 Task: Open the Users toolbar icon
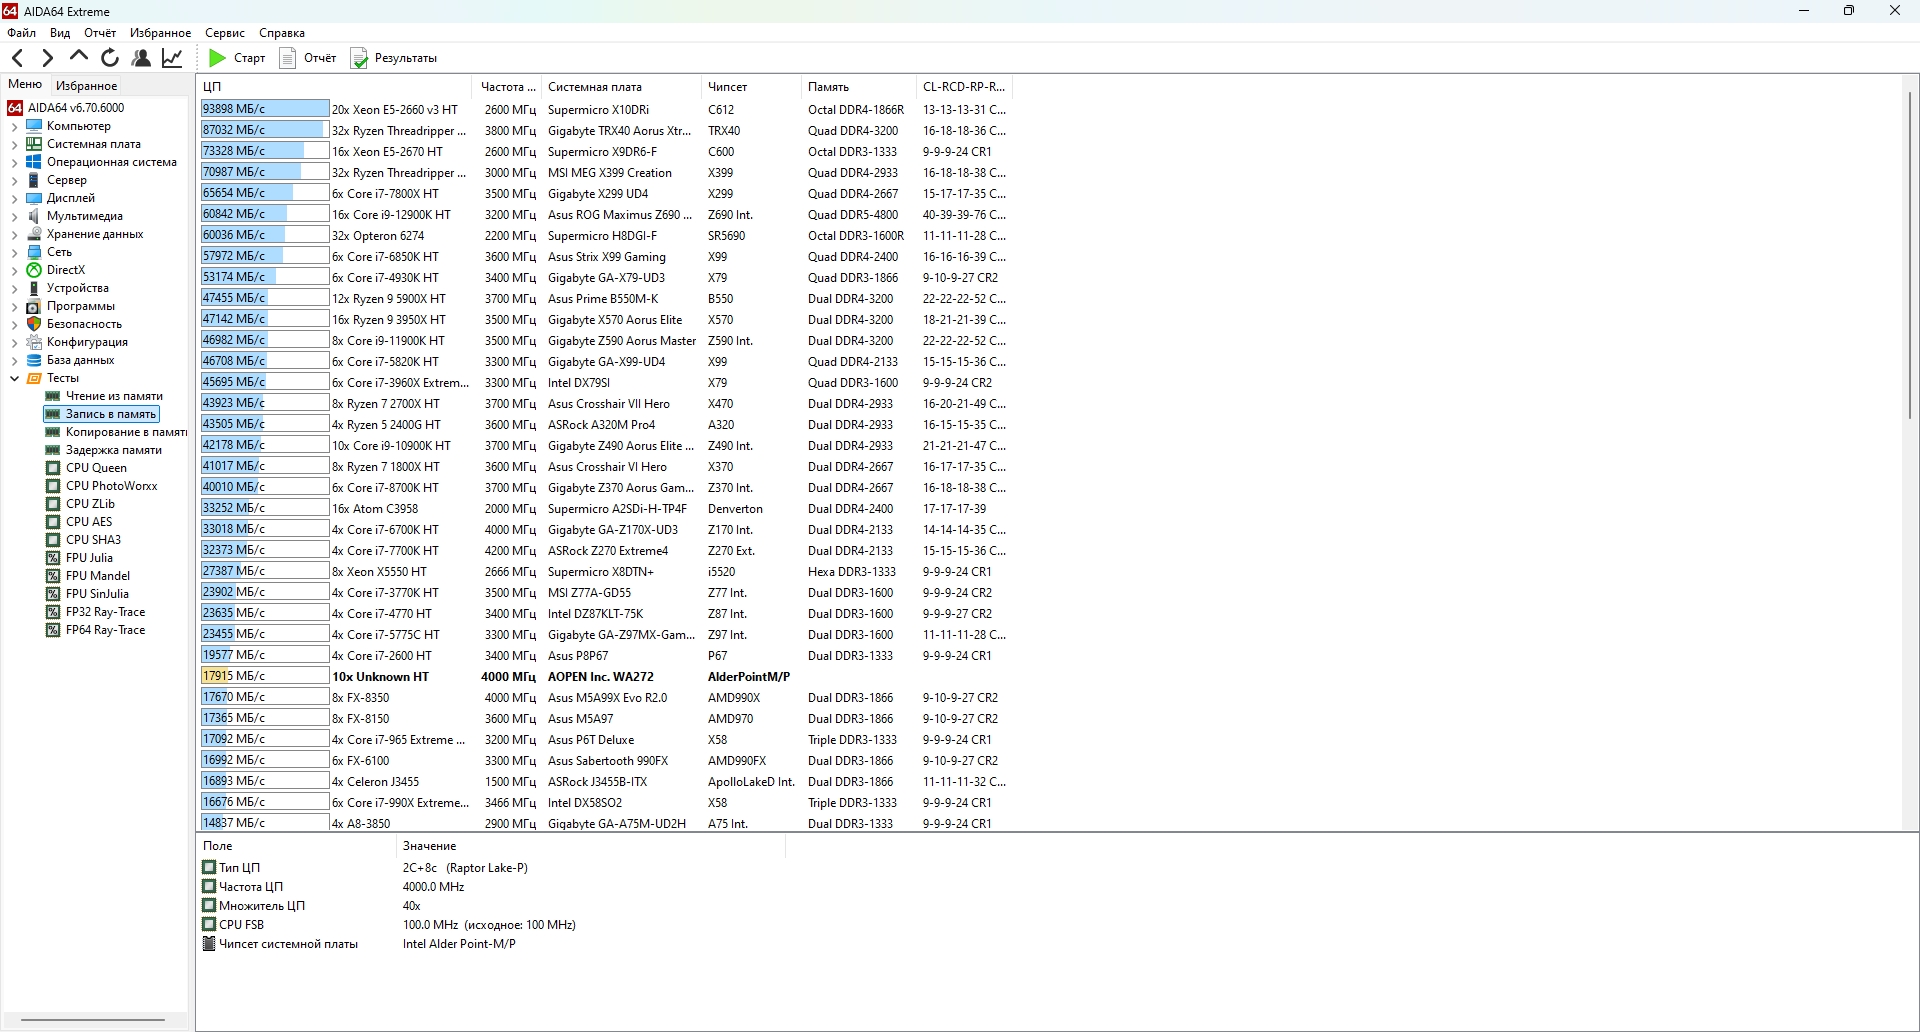pyautogui.click(x=141, y=58)
